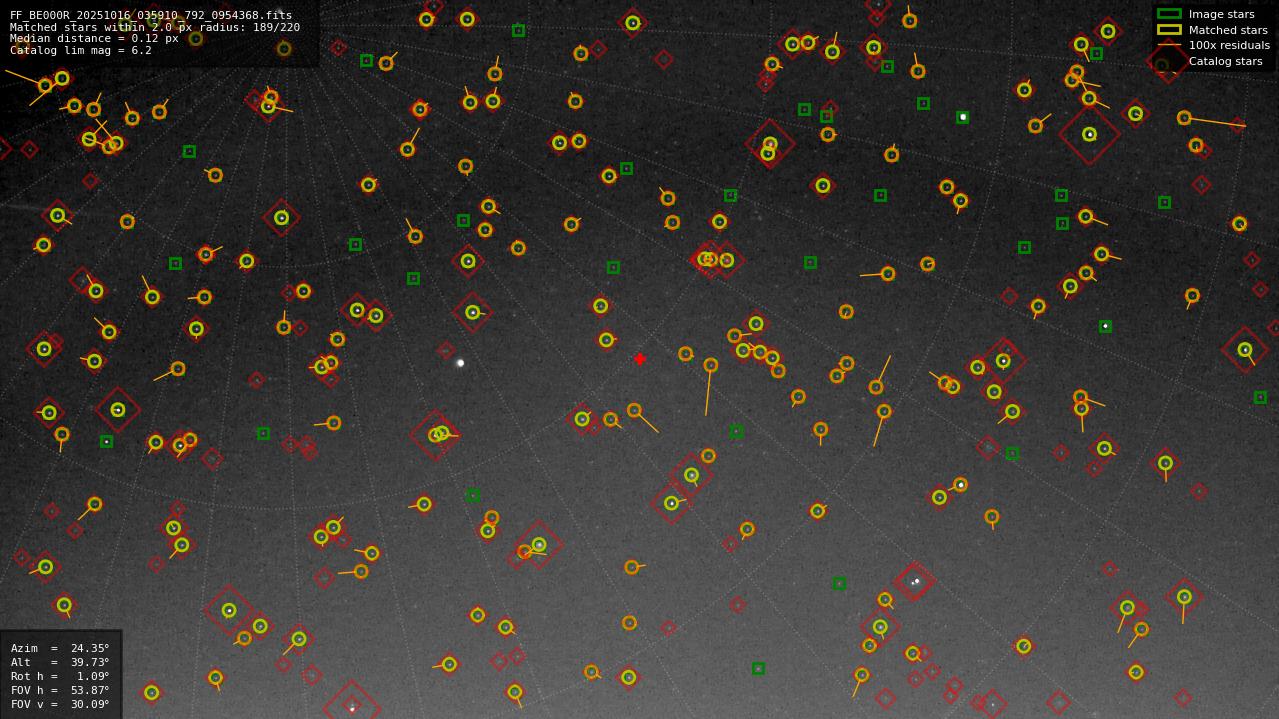Click the FOV h 53.87° readout
Screen dimensions: 1279x719
click(x=60, y=690)
